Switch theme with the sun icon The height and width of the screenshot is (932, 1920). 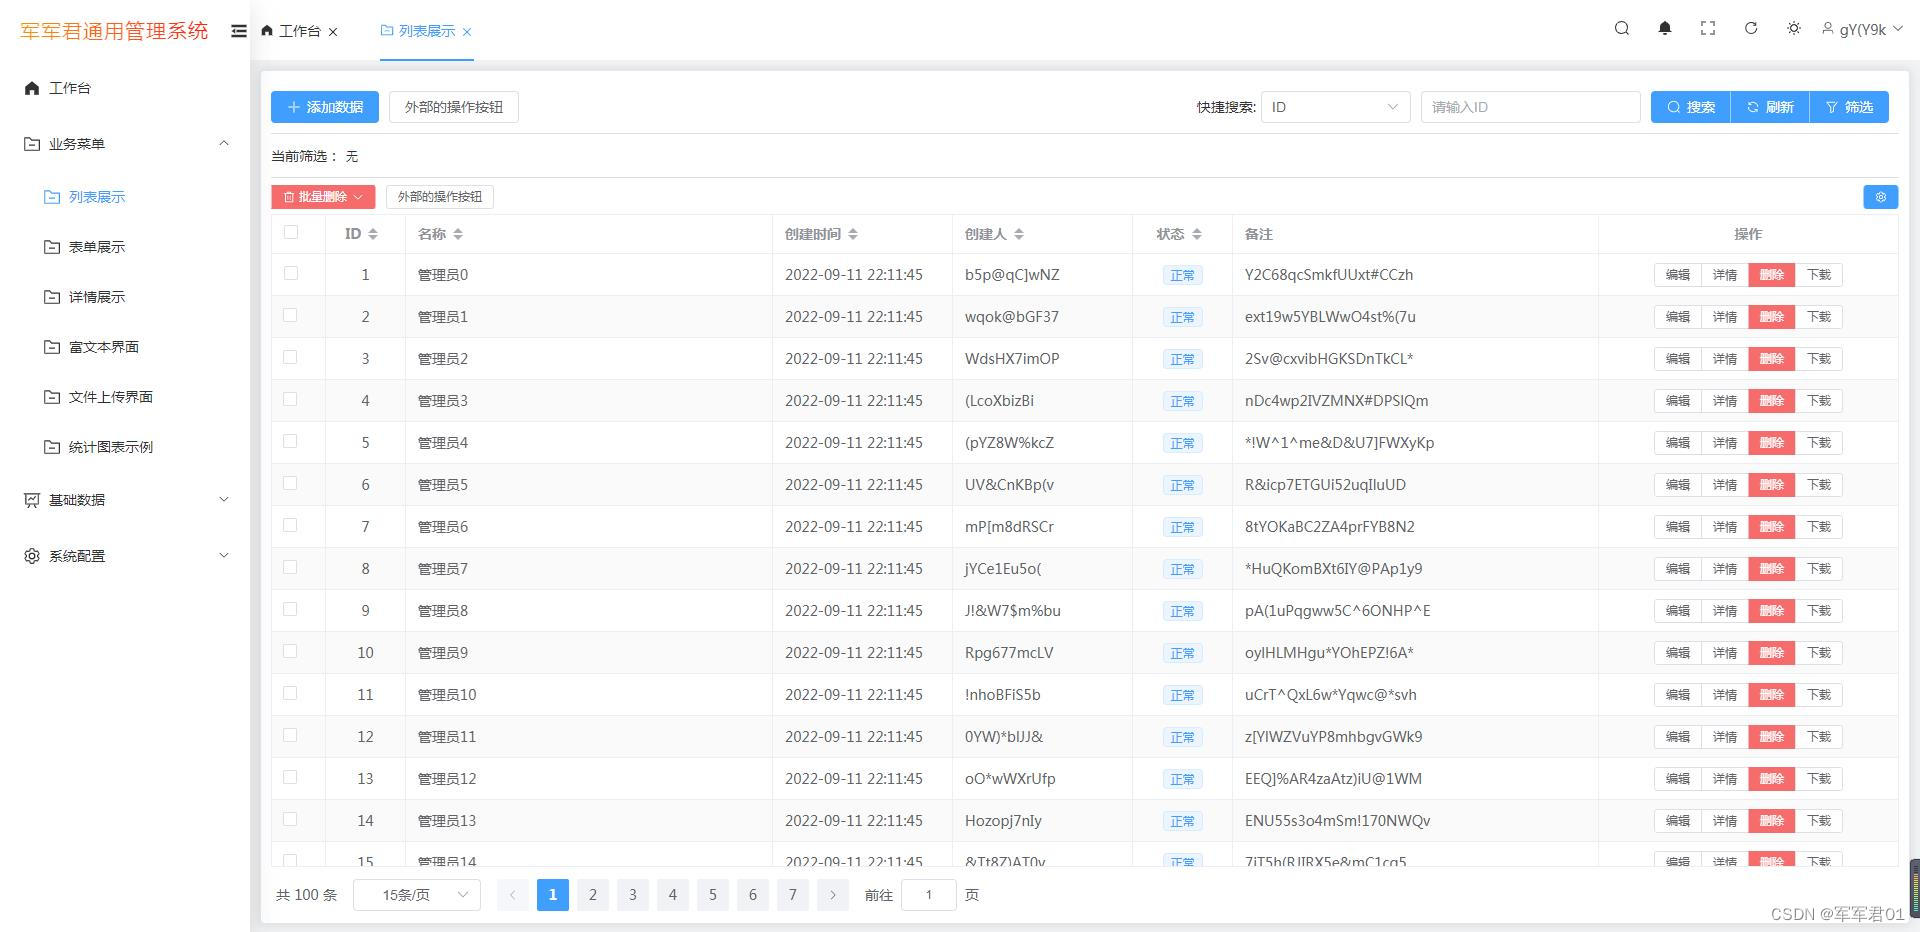(1794, 29)
